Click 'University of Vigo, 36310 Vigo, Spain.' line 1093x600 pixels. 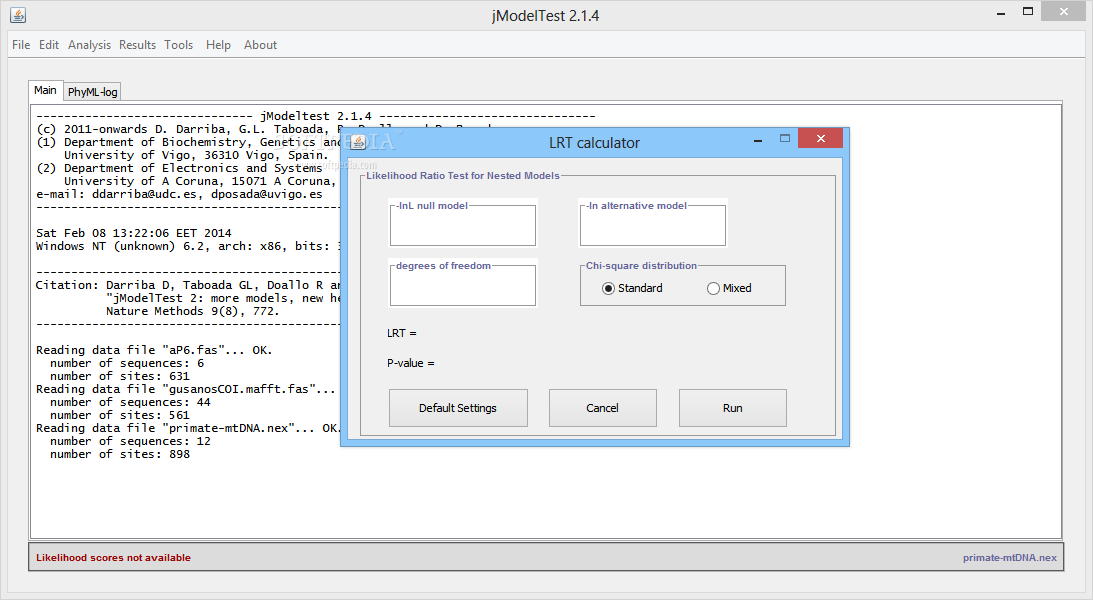(x=195, y=155)
